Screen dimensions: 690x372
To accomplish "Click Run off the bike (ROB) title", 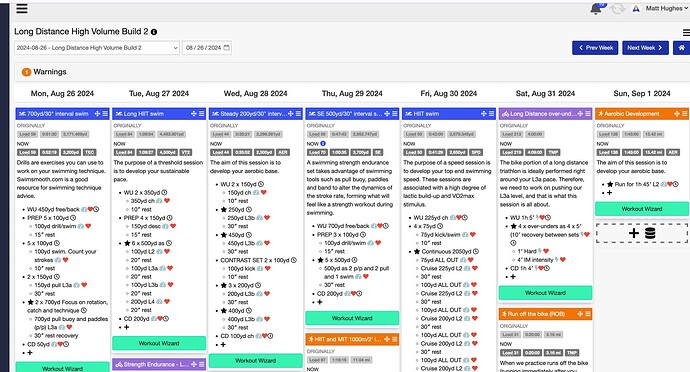I will (536, 314).
